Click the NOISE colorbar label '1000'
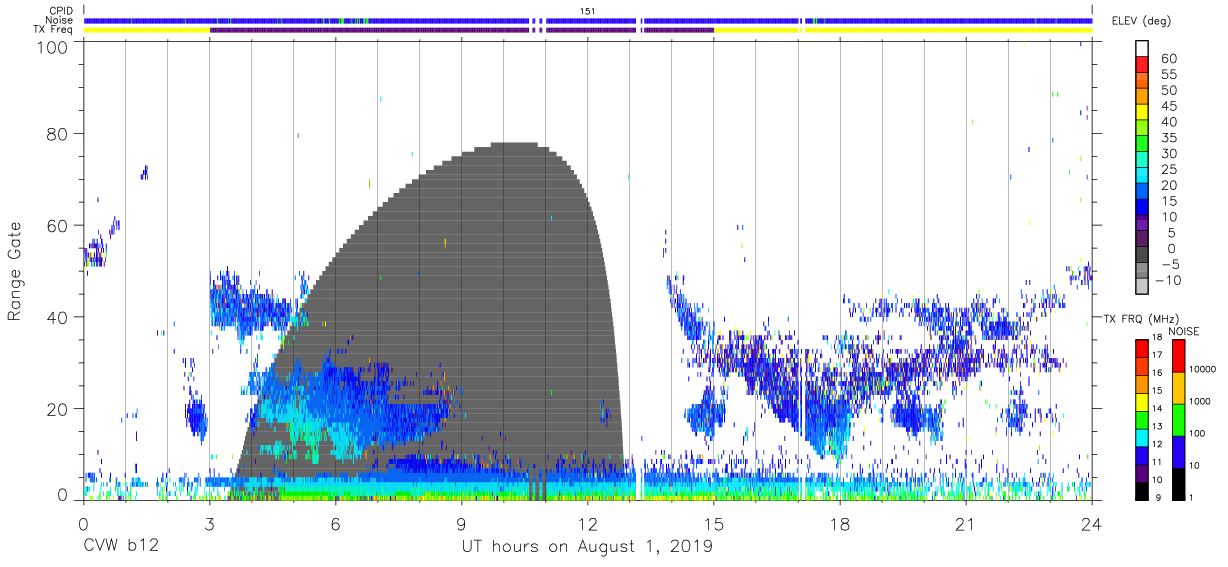Image resolution: width=1228 pixels, height=567 pixels. pyautogui.click(x=1202, y=400)
